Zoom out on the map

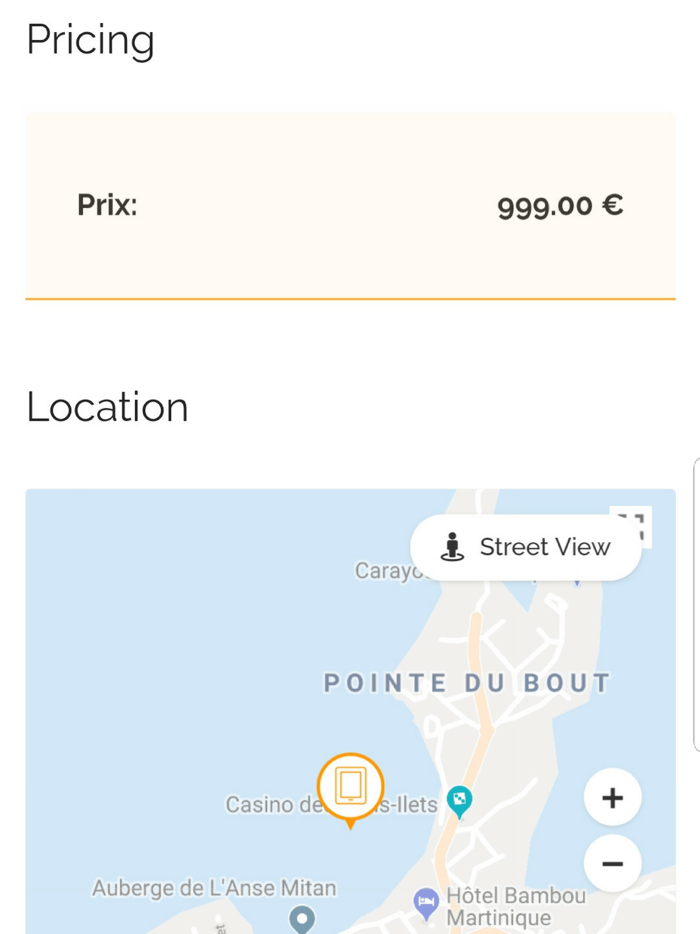612,863
